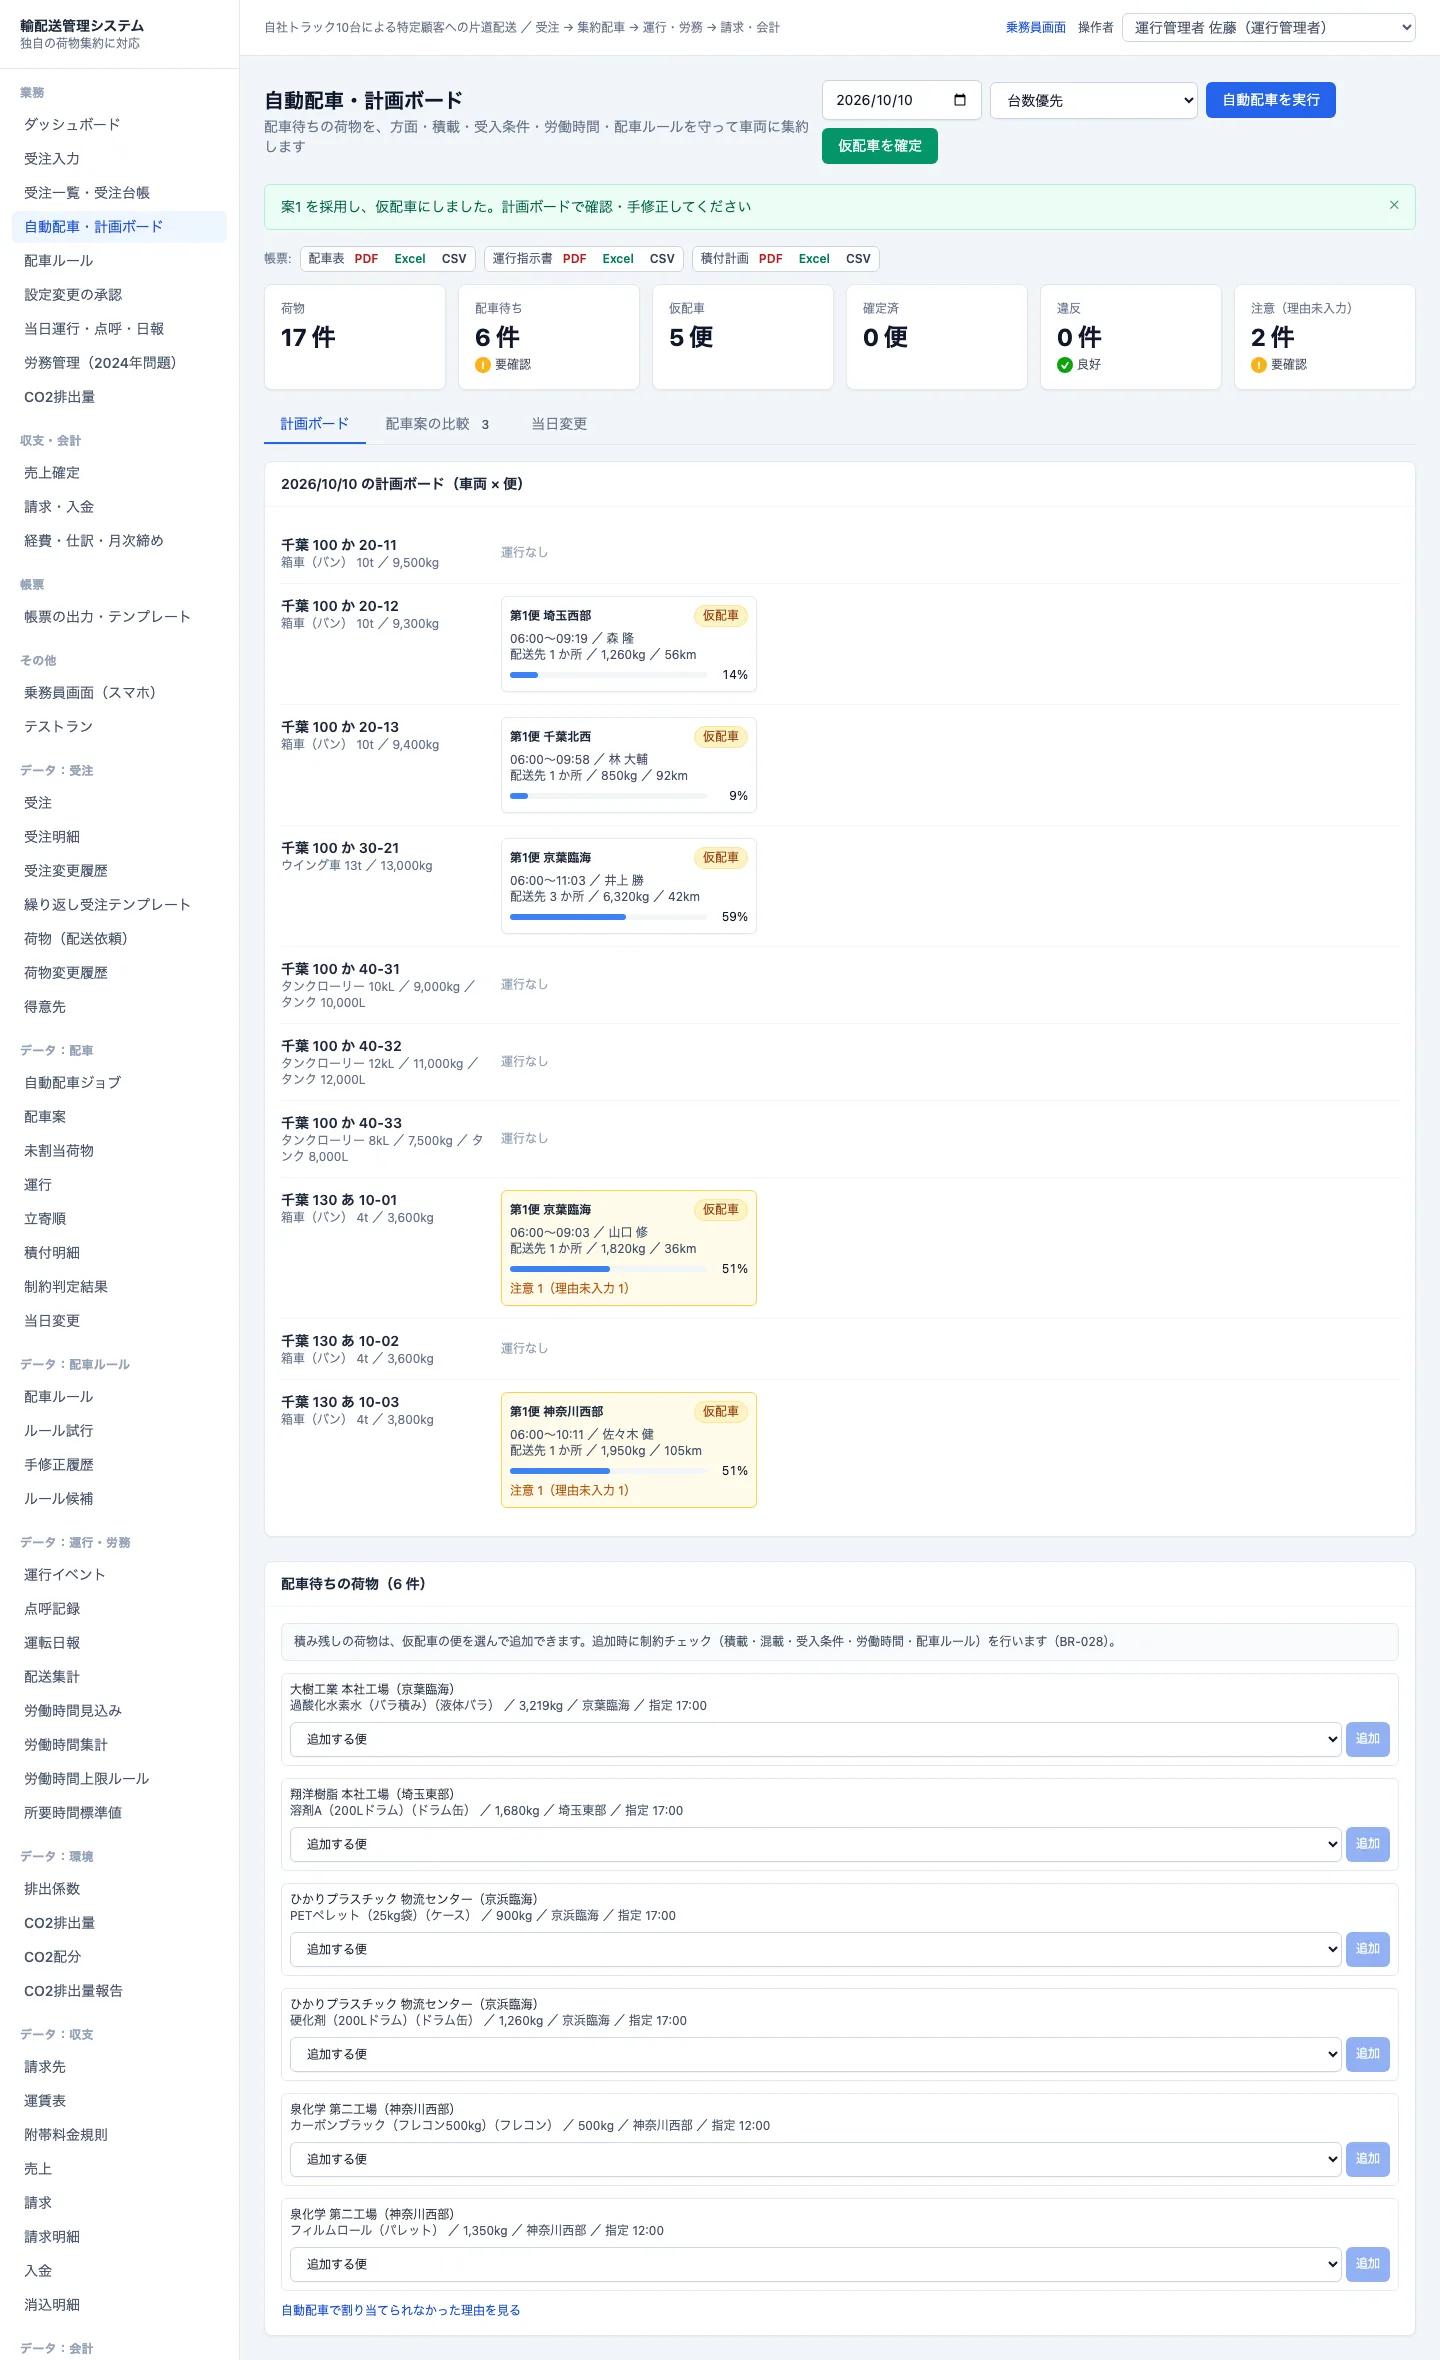This screenshot has width=1440, height=2360.
Task: Go to ダッシュボード in sidebar
Action: (119, 125)
